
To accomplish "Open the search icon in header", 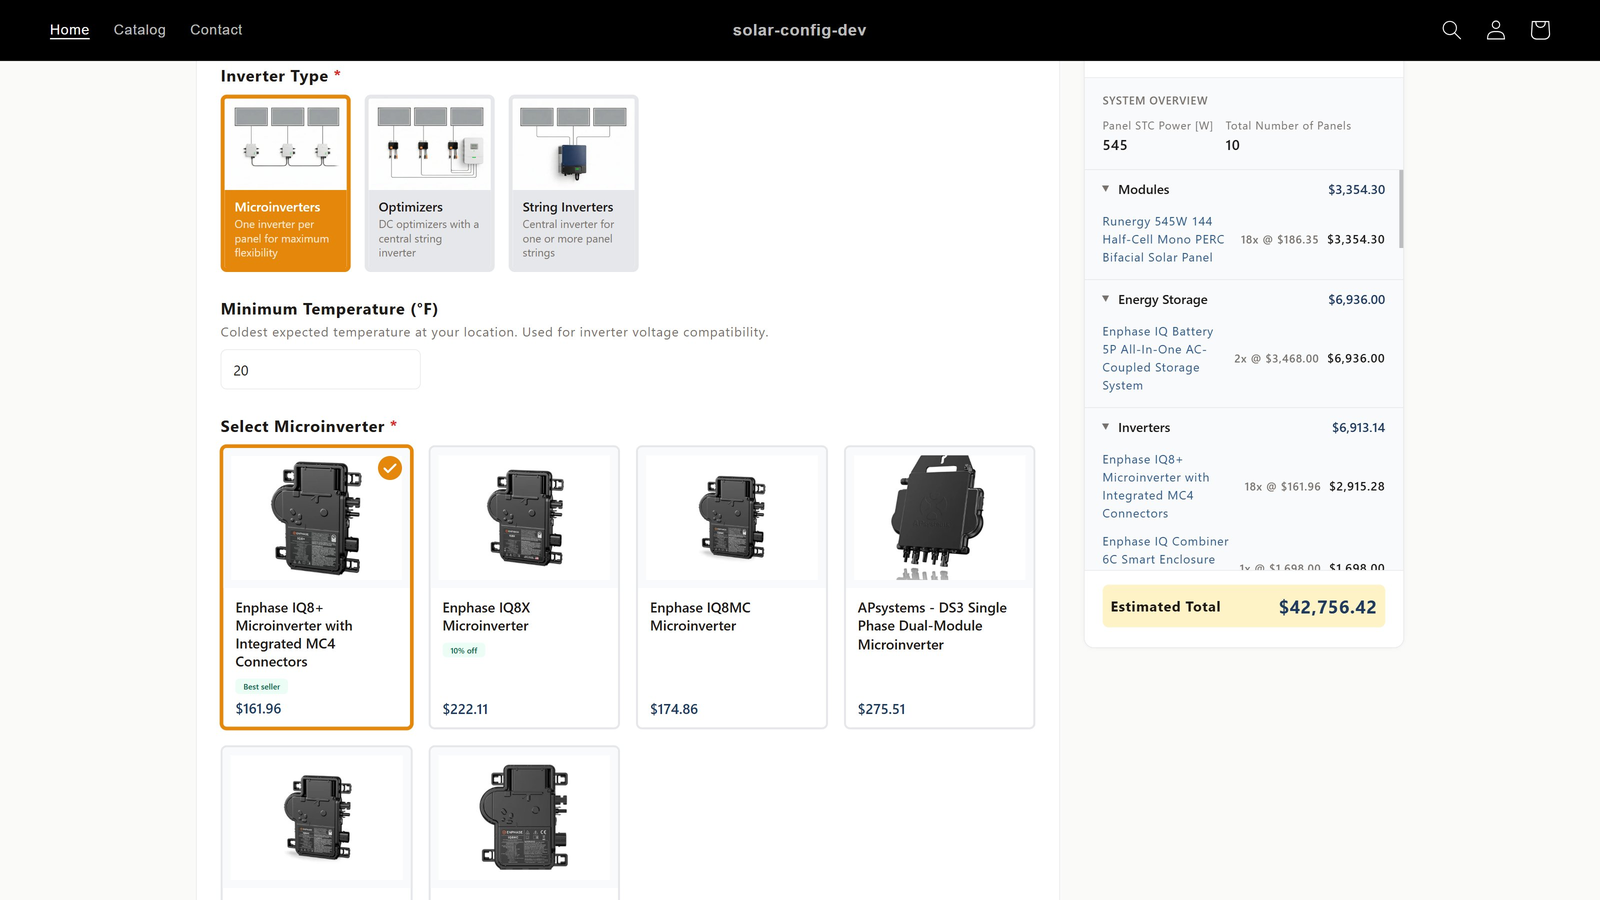I will (1451, 30).
